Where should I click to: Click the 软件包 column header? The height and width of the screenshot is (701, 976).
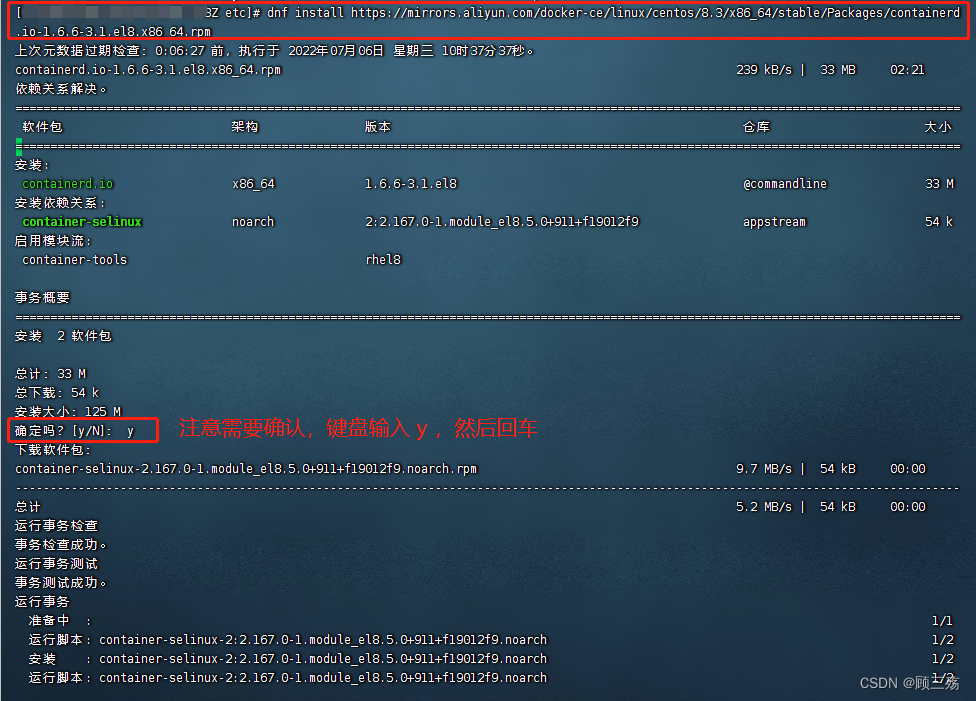(42, 126)
